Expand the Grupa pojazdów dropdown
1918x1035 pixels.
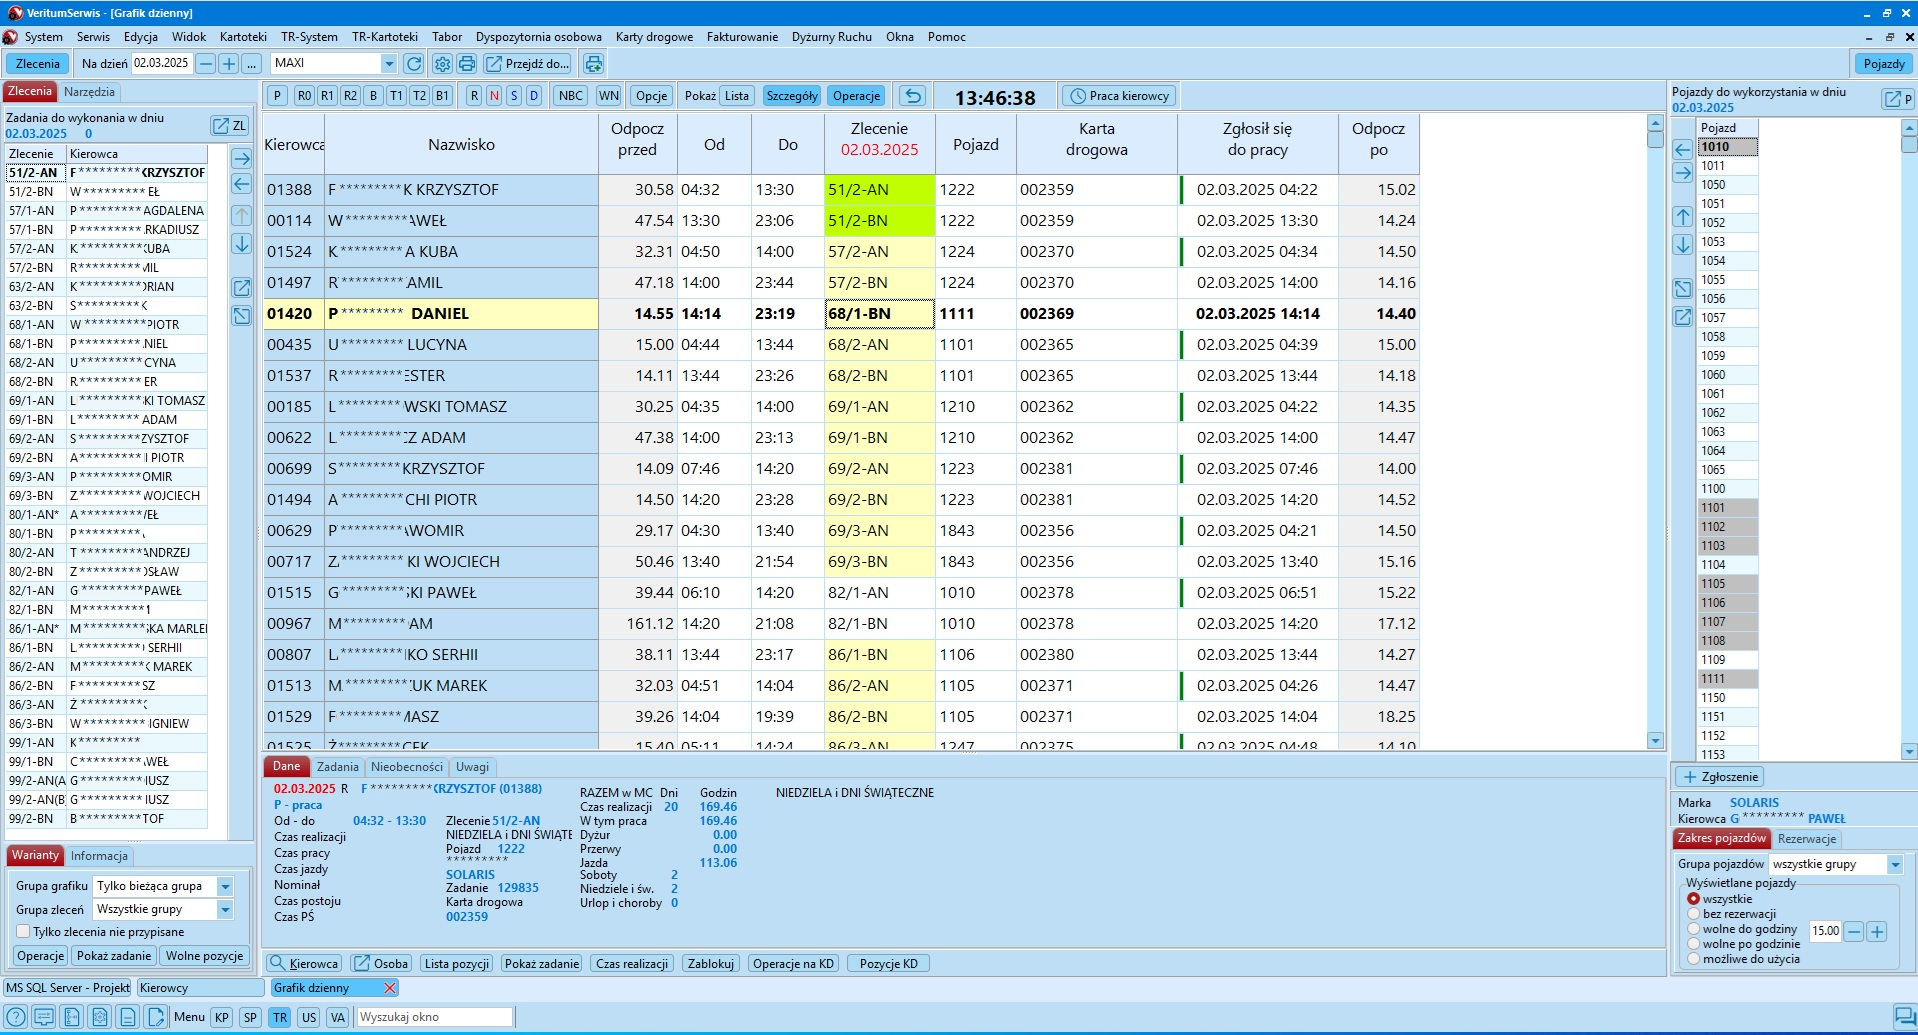pos(1894,864)
